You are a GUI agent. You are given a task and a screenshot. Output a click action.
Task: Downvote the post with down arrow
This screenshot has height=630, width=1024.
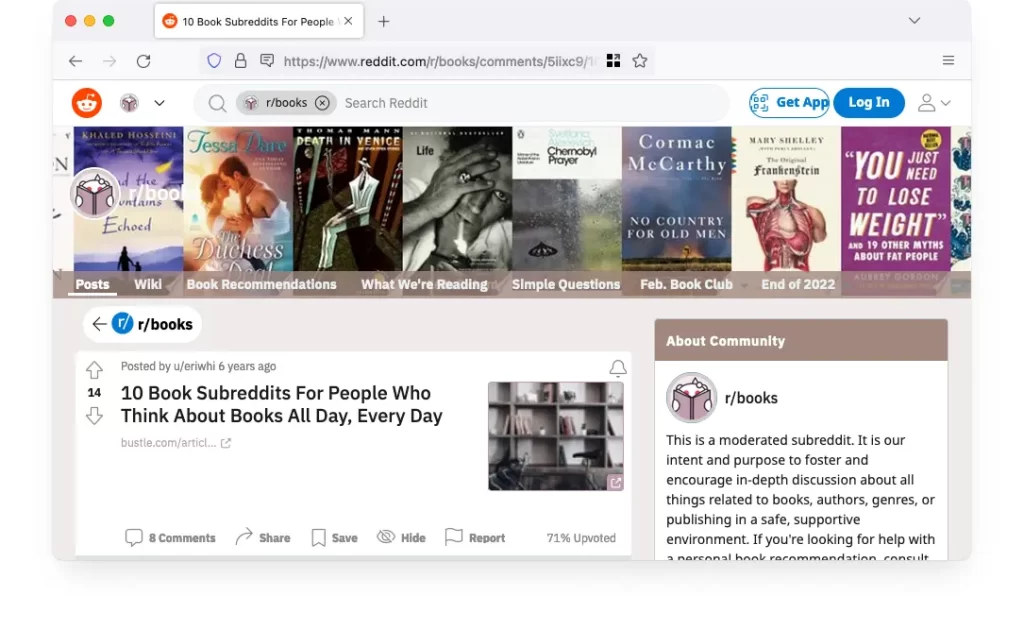(94, 416)
